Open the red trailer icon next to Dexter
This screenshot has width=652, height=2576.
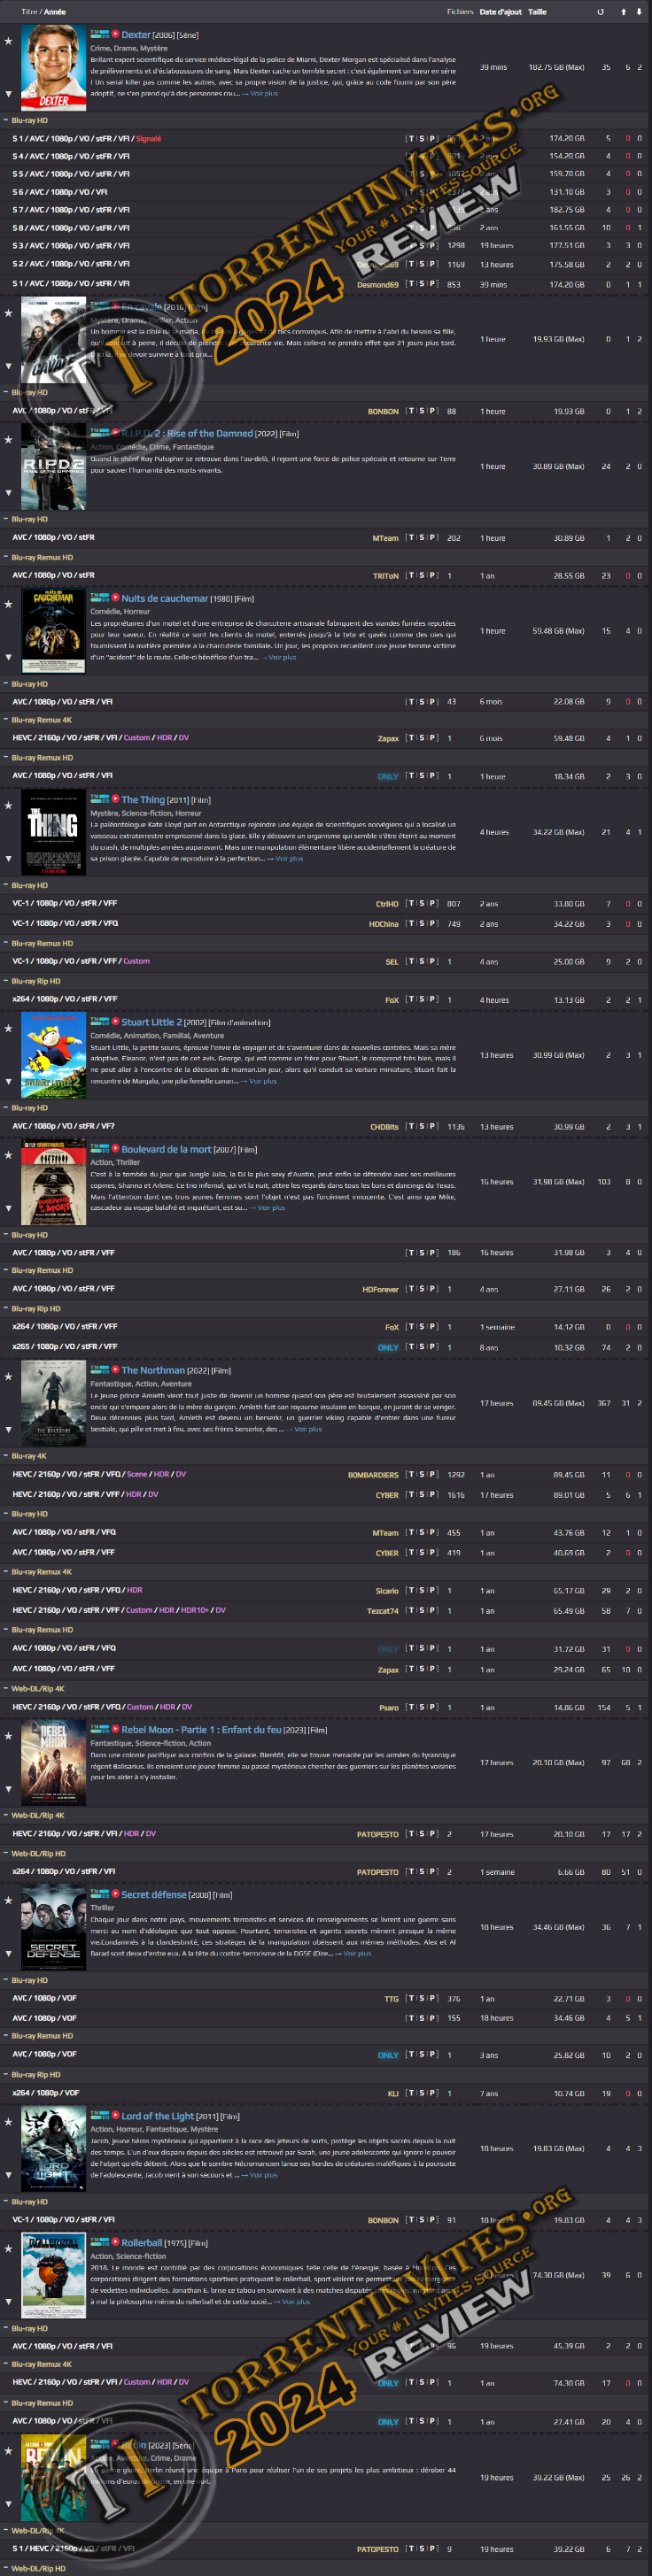(x=115, y=34)
